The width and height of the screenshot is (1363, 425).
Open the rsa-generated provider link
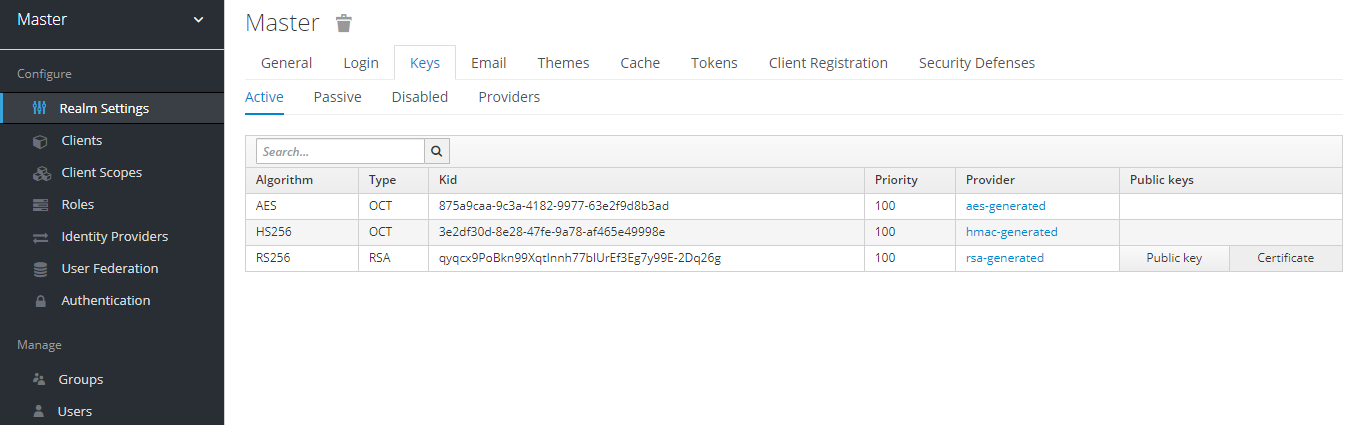1004,258
